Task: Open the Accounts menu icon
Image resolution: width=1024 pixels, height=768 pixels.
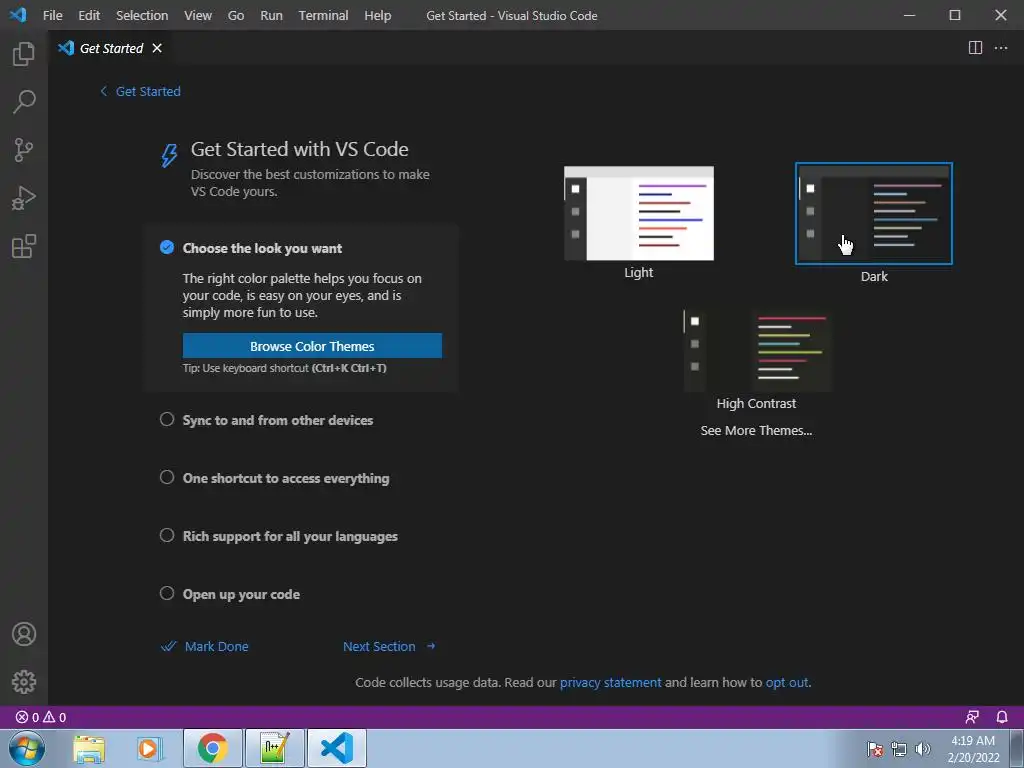Action: (24, 634)
